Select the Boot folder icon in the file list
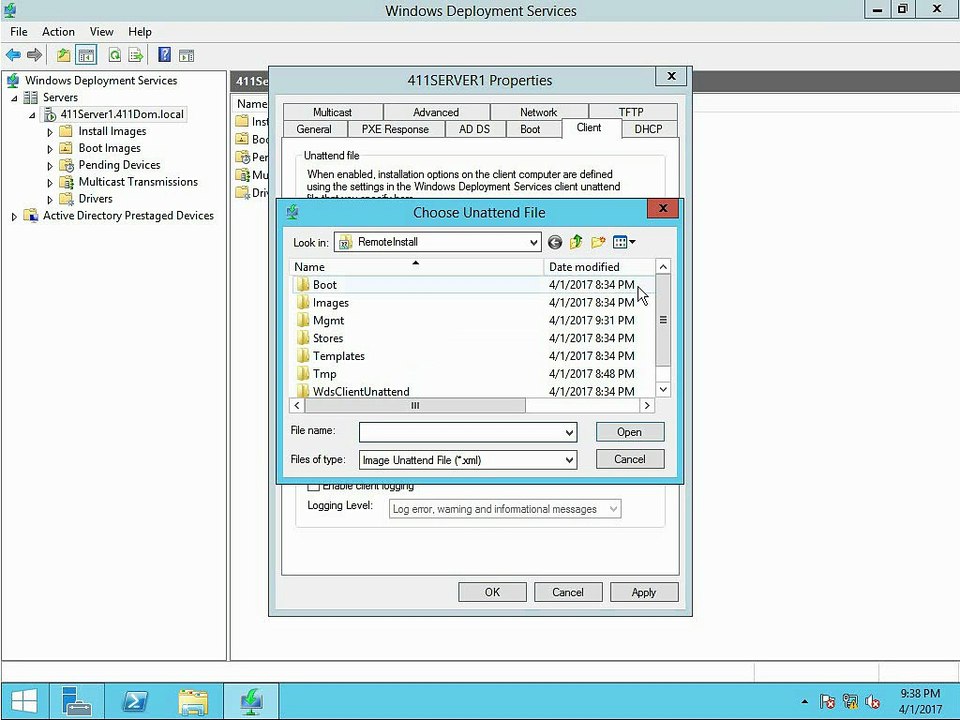This screenshot has height=720, width=960. (x=303, y=285)
